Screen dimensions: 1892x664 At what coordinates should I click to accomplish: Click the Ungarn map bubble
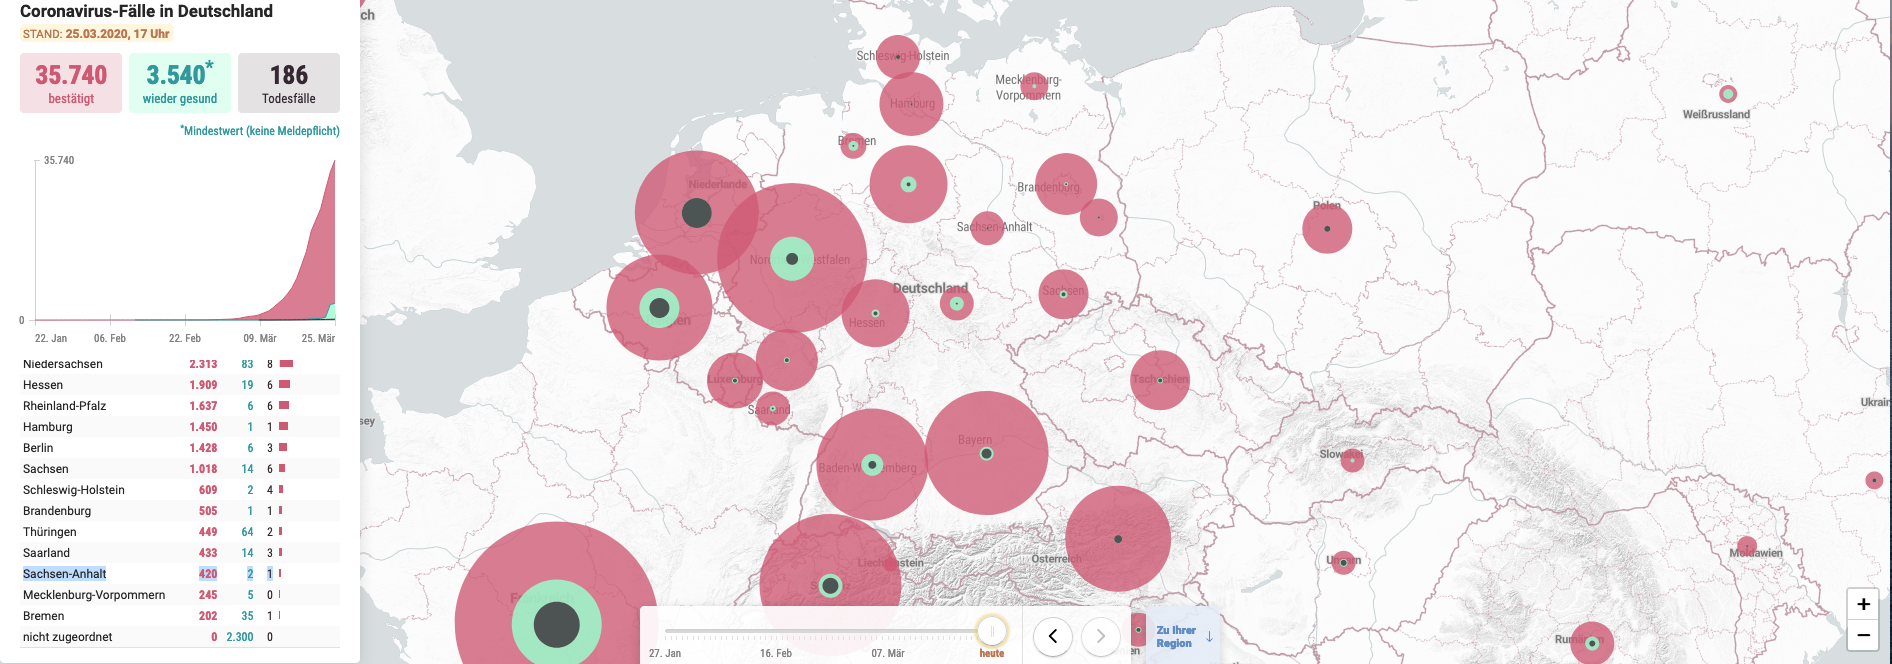point(1343,562)
